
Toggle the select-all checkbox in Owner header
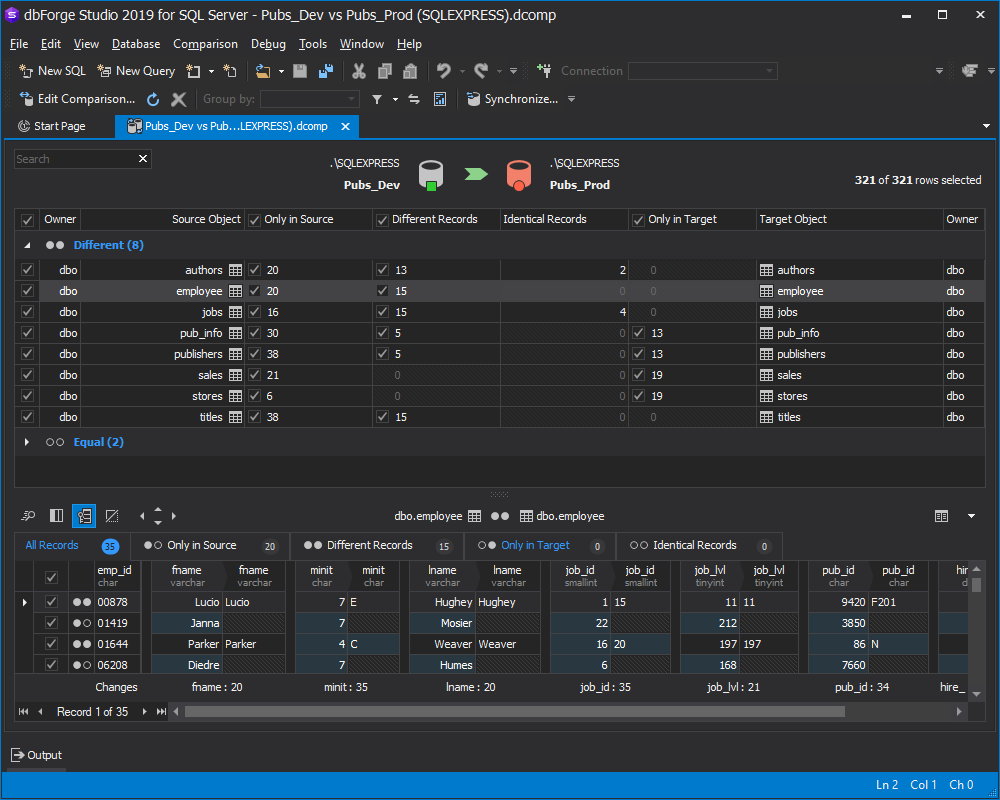tap(27, 220)
